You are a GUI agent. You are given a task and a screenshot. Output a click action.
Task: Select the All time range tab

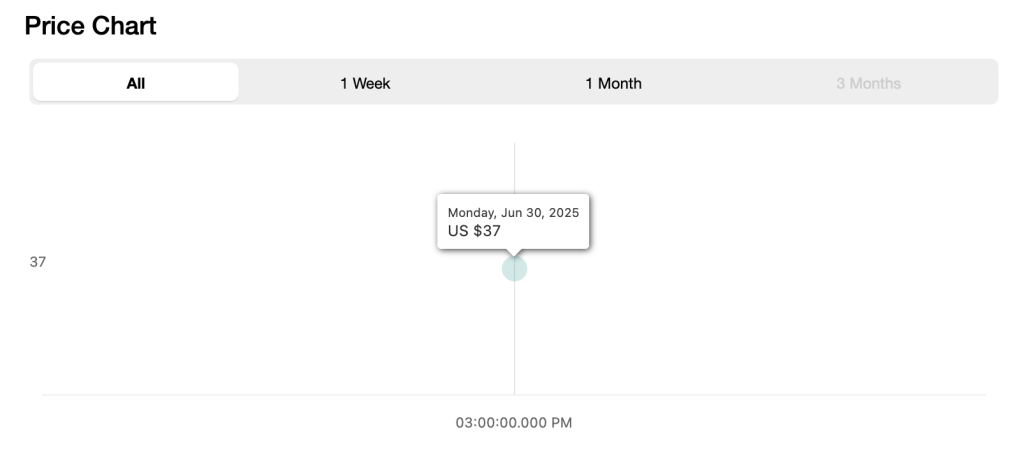[x=136, y=82]
